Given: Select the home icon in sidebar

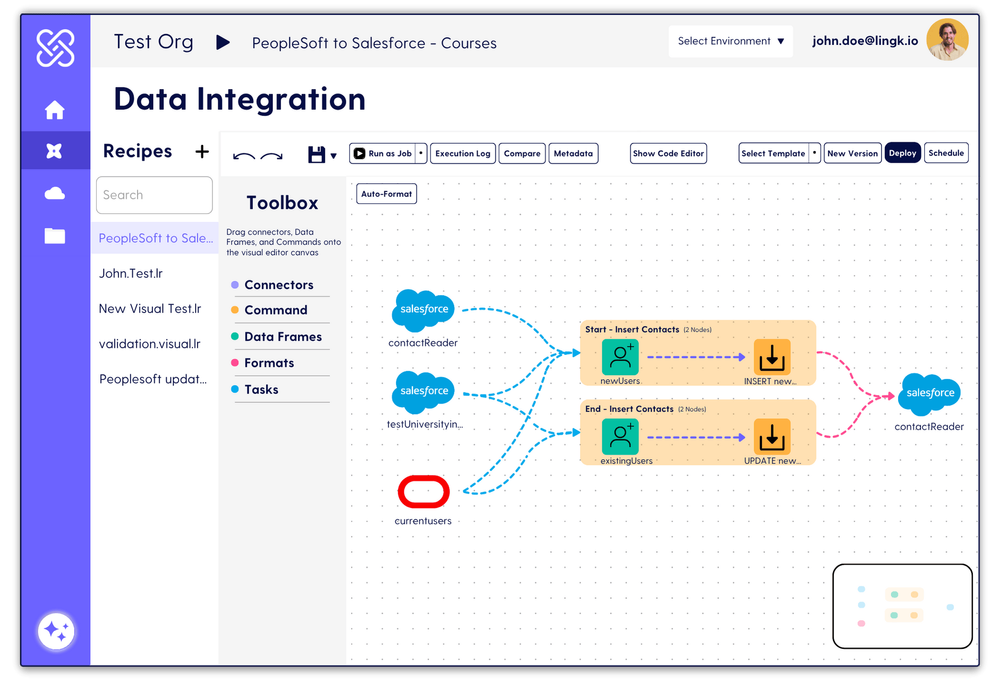Looking at the screenshot, I should [56, 110].
